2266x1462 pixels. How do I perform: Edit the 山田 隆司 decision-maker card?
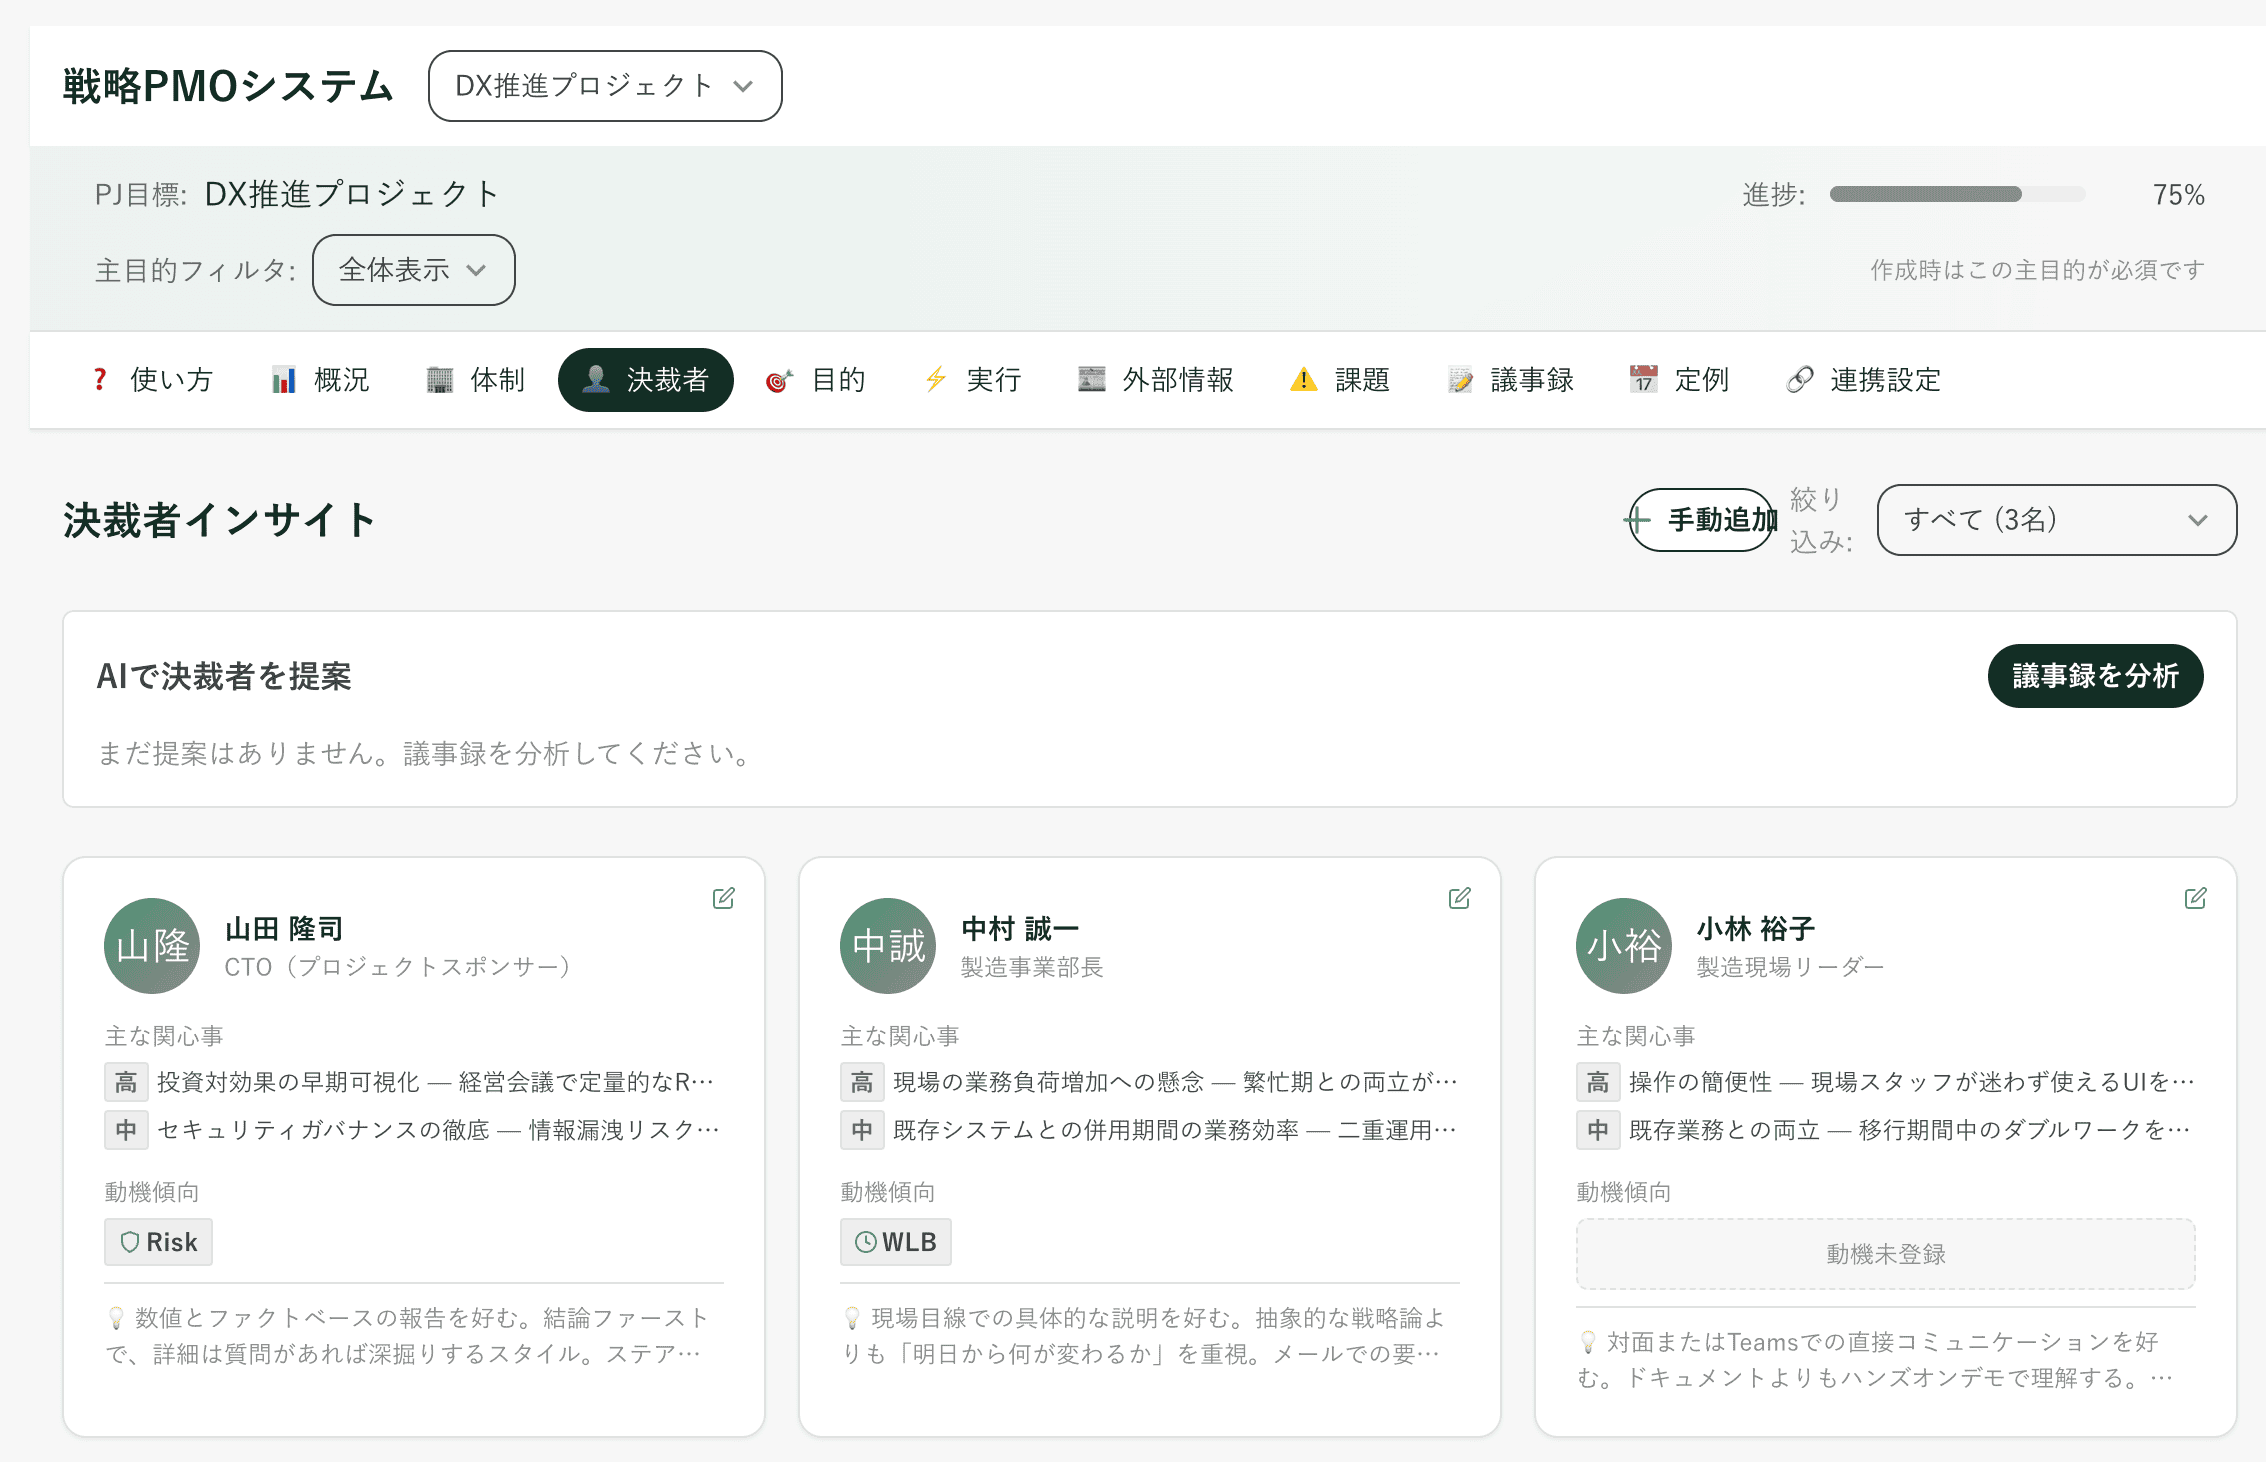pos(723,897)
